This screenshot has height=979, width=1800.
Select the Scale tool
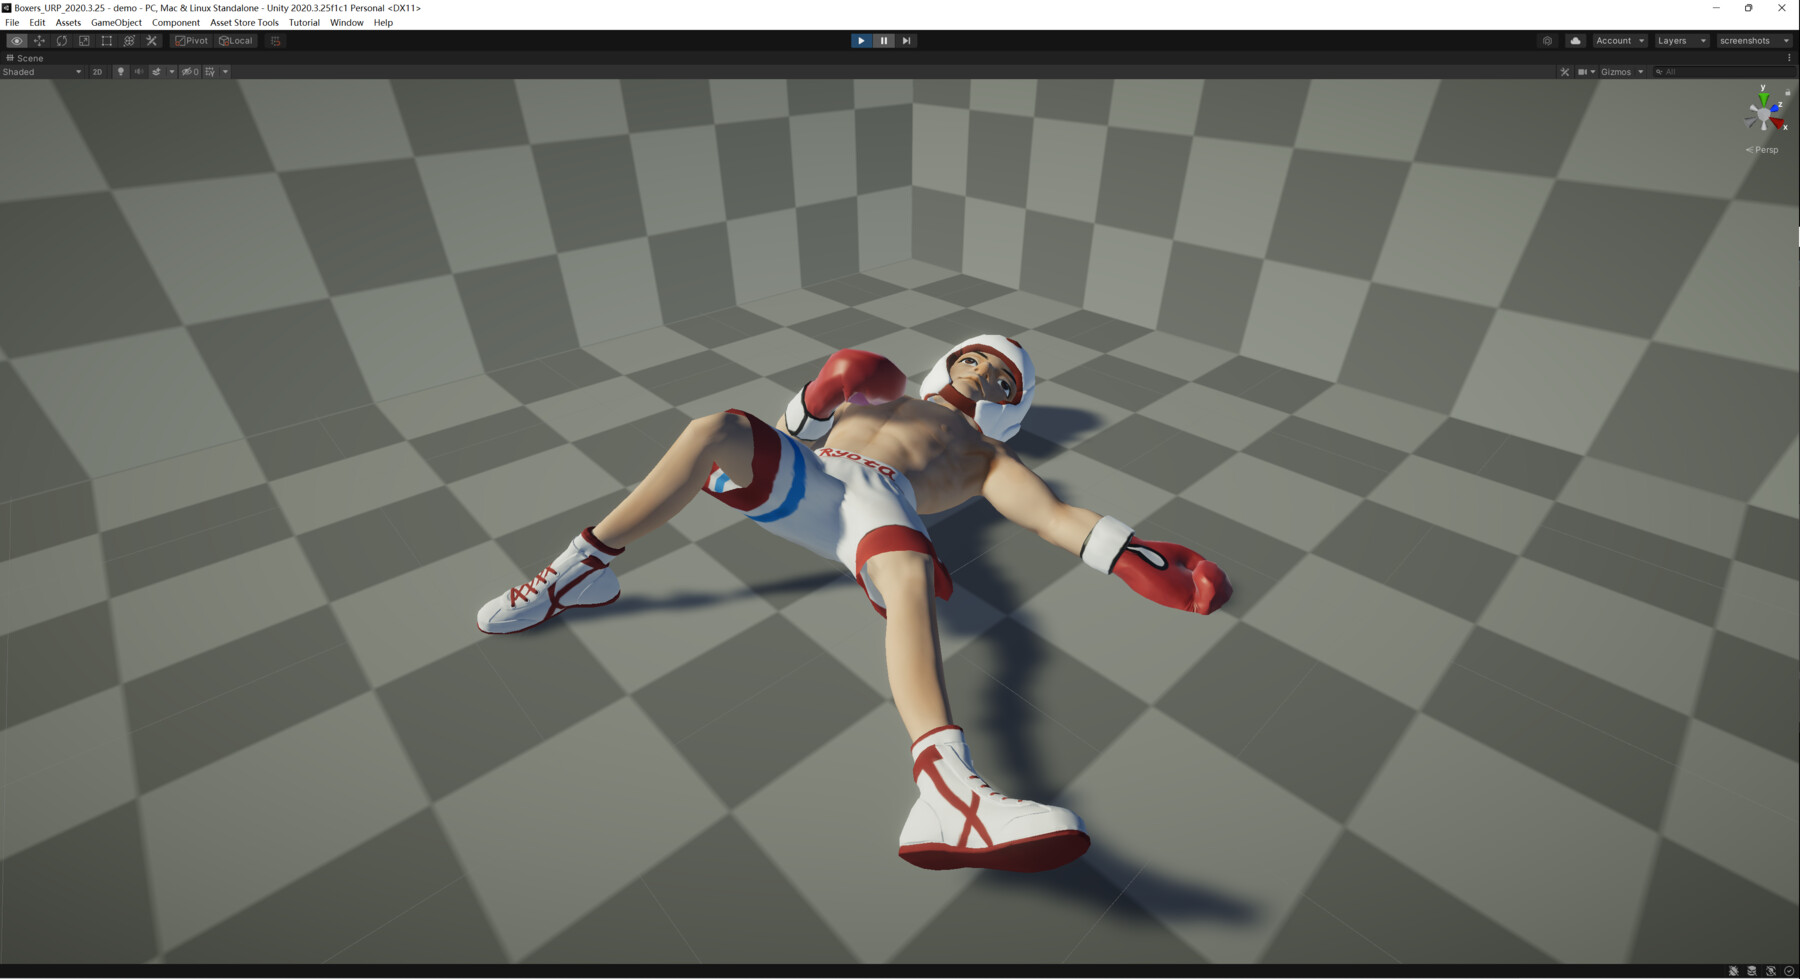tap(84, 40)
